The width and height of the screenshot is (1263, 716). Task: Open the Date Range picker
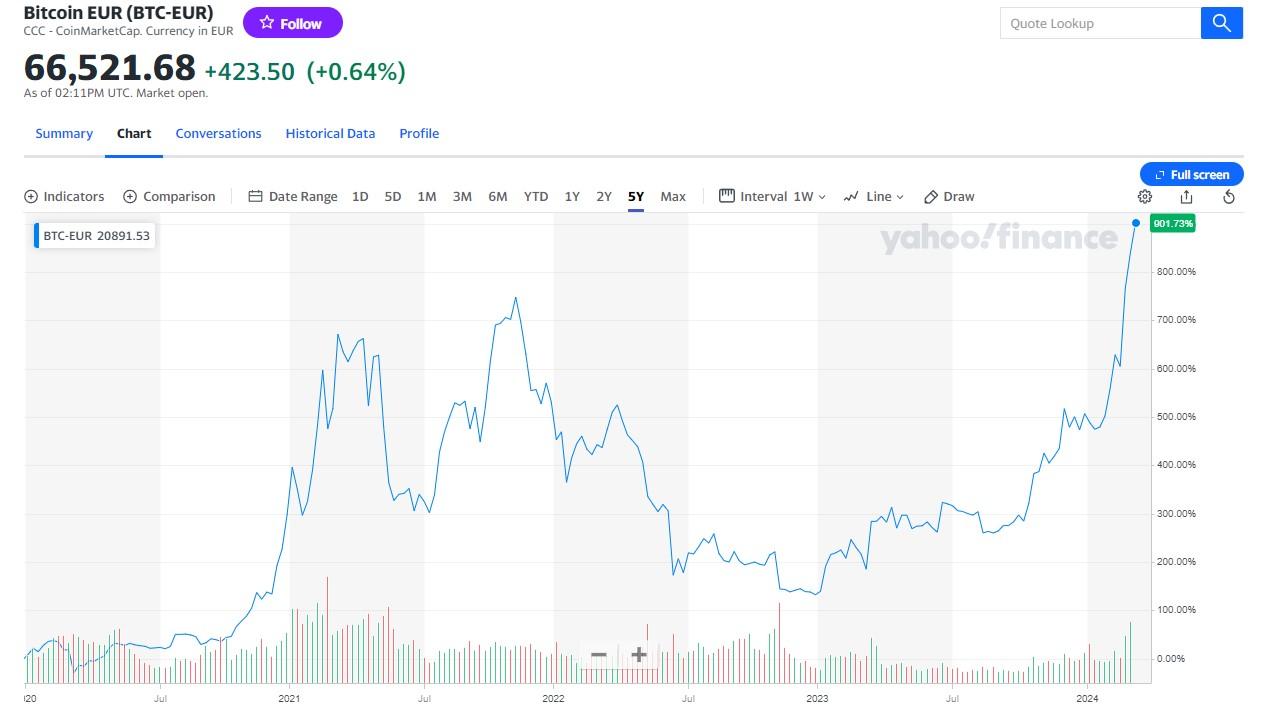pyautogui.click(x=293, y=197)
